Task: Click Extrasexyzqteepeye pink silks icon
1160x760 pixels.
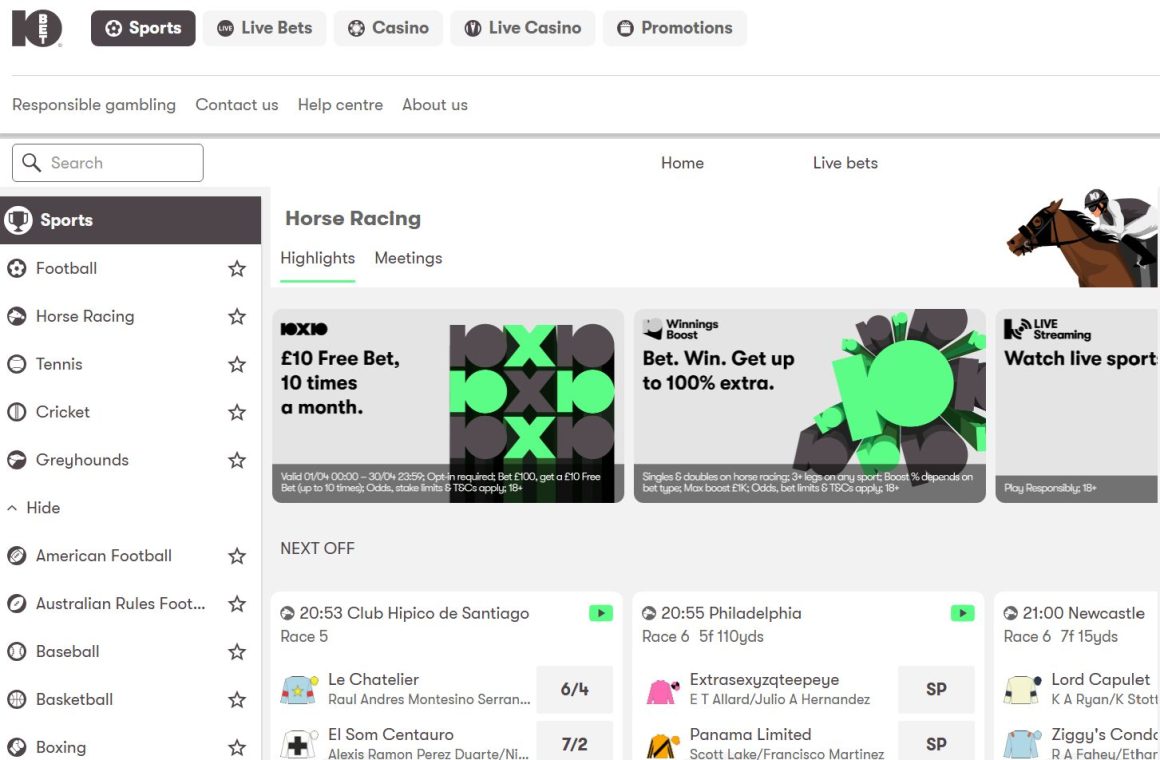Action: tap(661, 691)
